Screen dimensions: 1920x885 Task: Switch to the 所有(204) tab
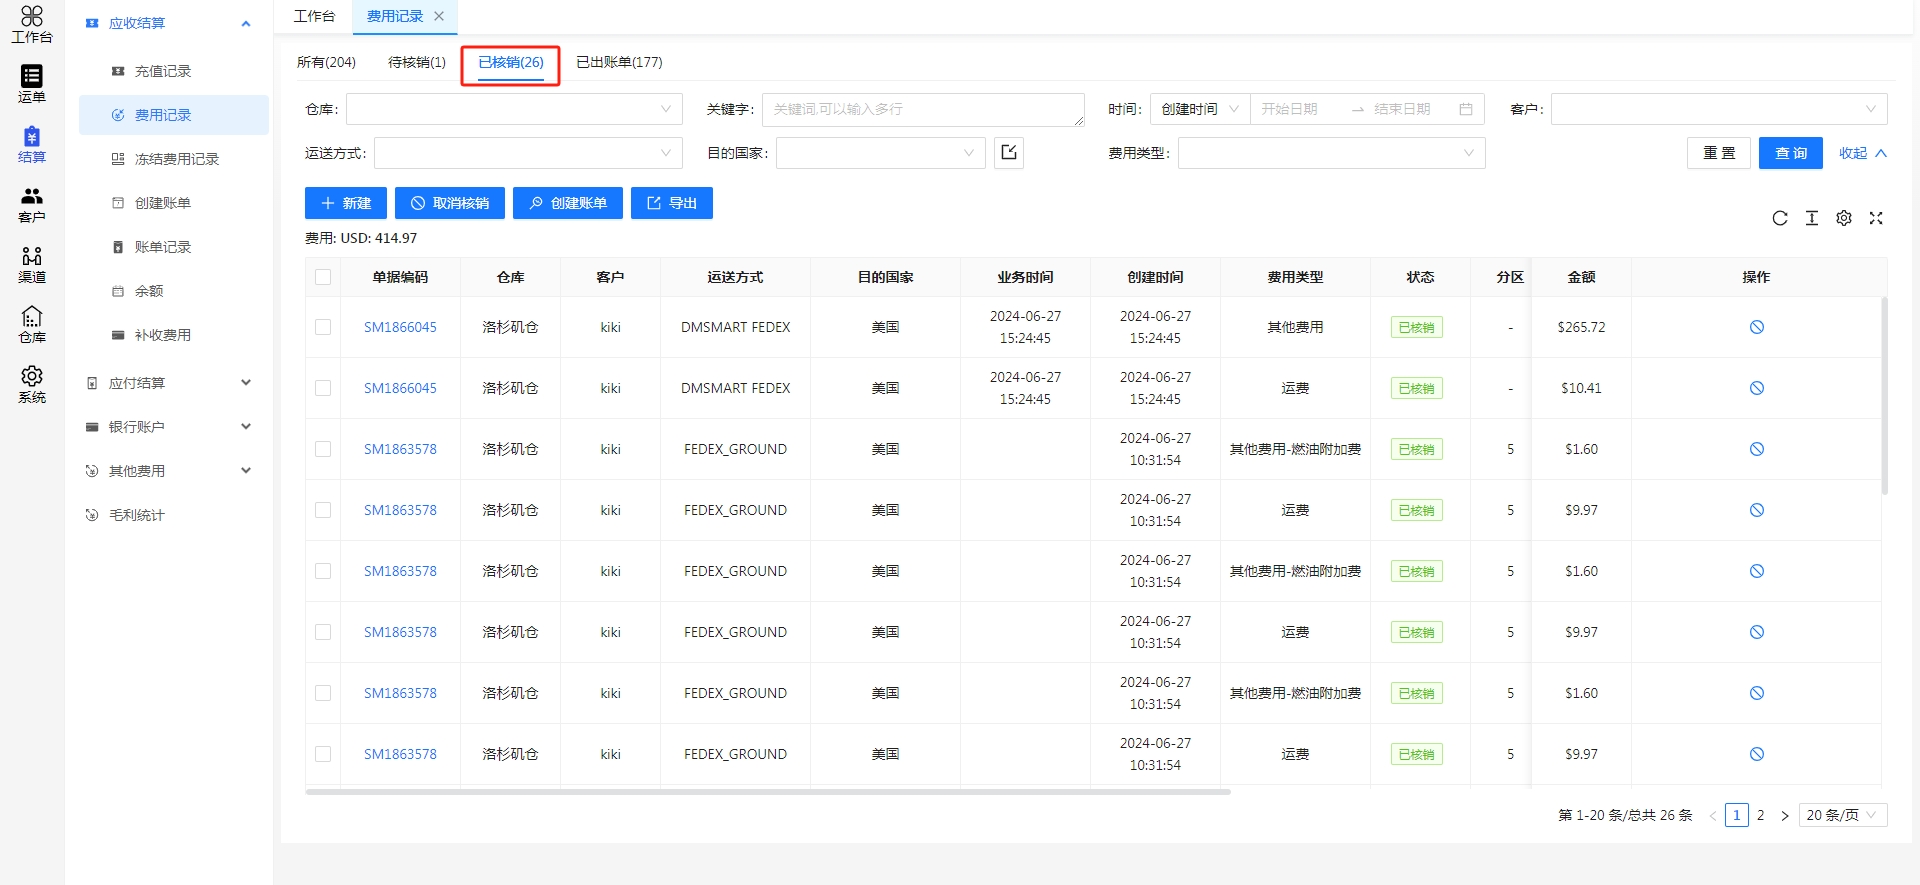pyautogui.click(x=326, y=62)
